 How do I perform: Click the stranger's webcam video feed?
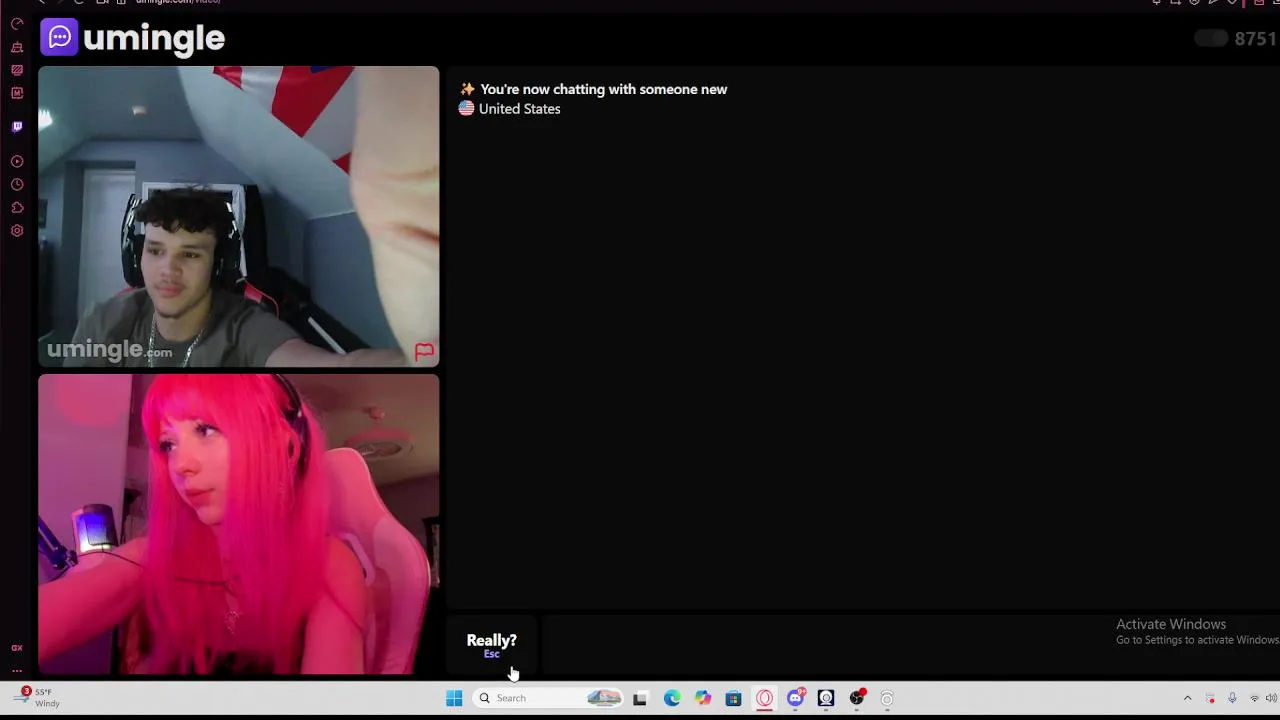pyautogui.click(x=238, y=216)
